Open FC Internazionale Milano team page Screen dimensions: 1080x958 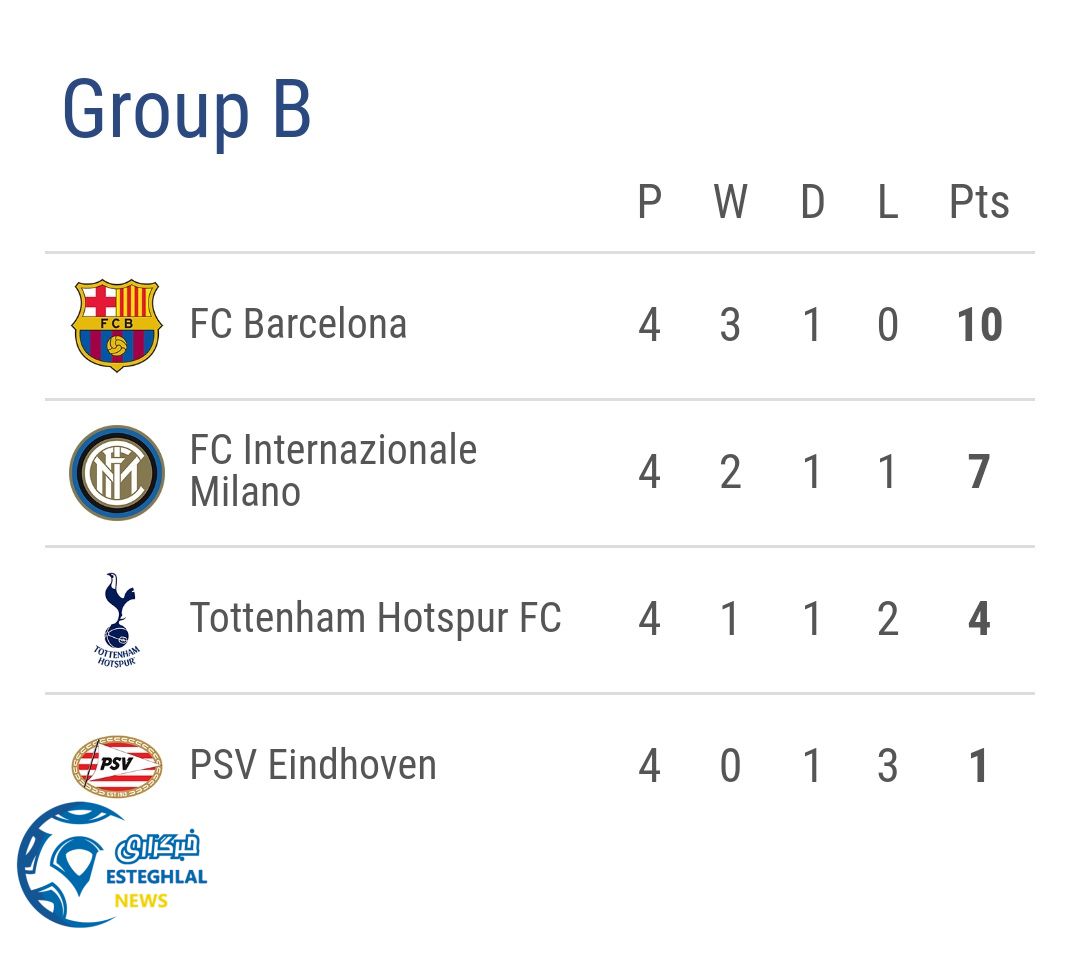333,471
